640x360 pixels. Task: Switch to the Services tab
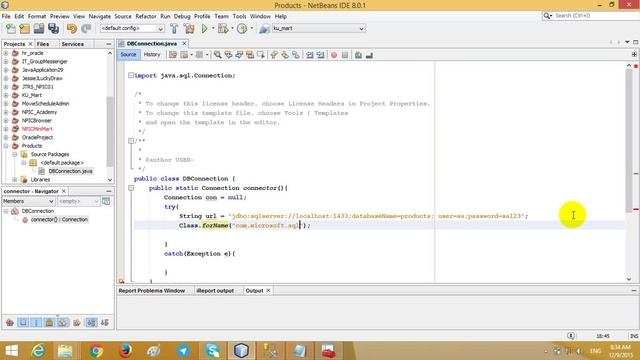coord(73,44)
